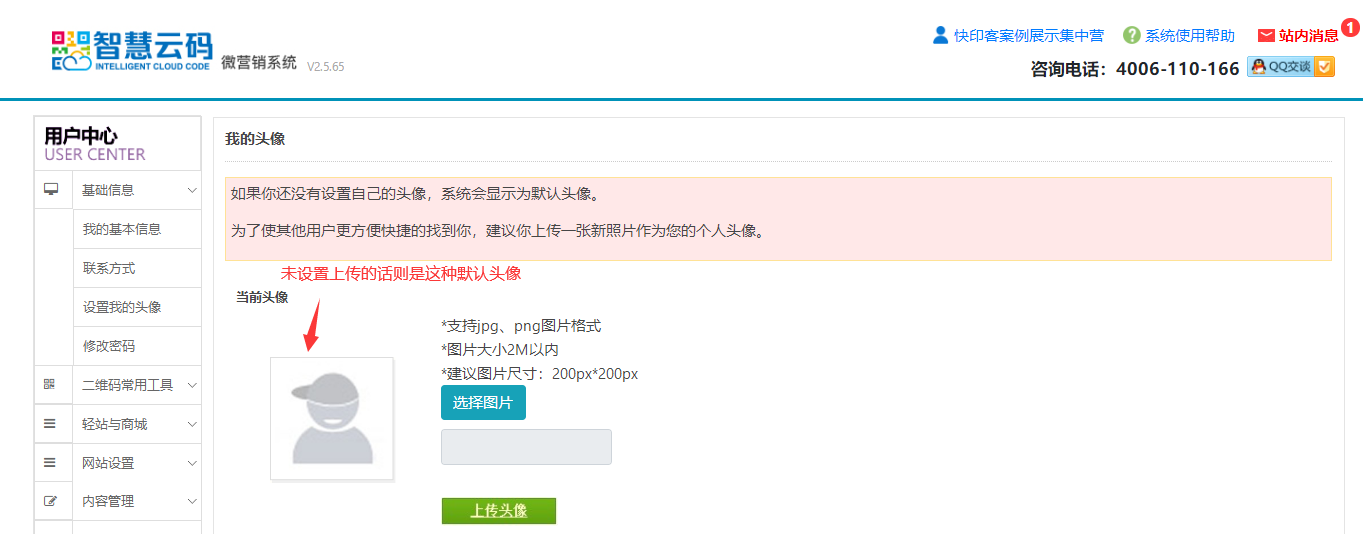Screen dimensions: 1363x534
Task: Go to 联系方式 in the sidebar
Action: (109, 268)
